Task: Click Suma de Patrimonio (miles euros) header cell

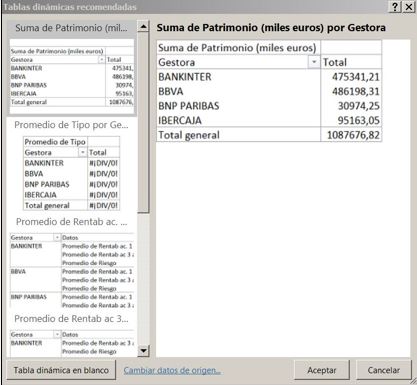Action: [x=238, y=48]
